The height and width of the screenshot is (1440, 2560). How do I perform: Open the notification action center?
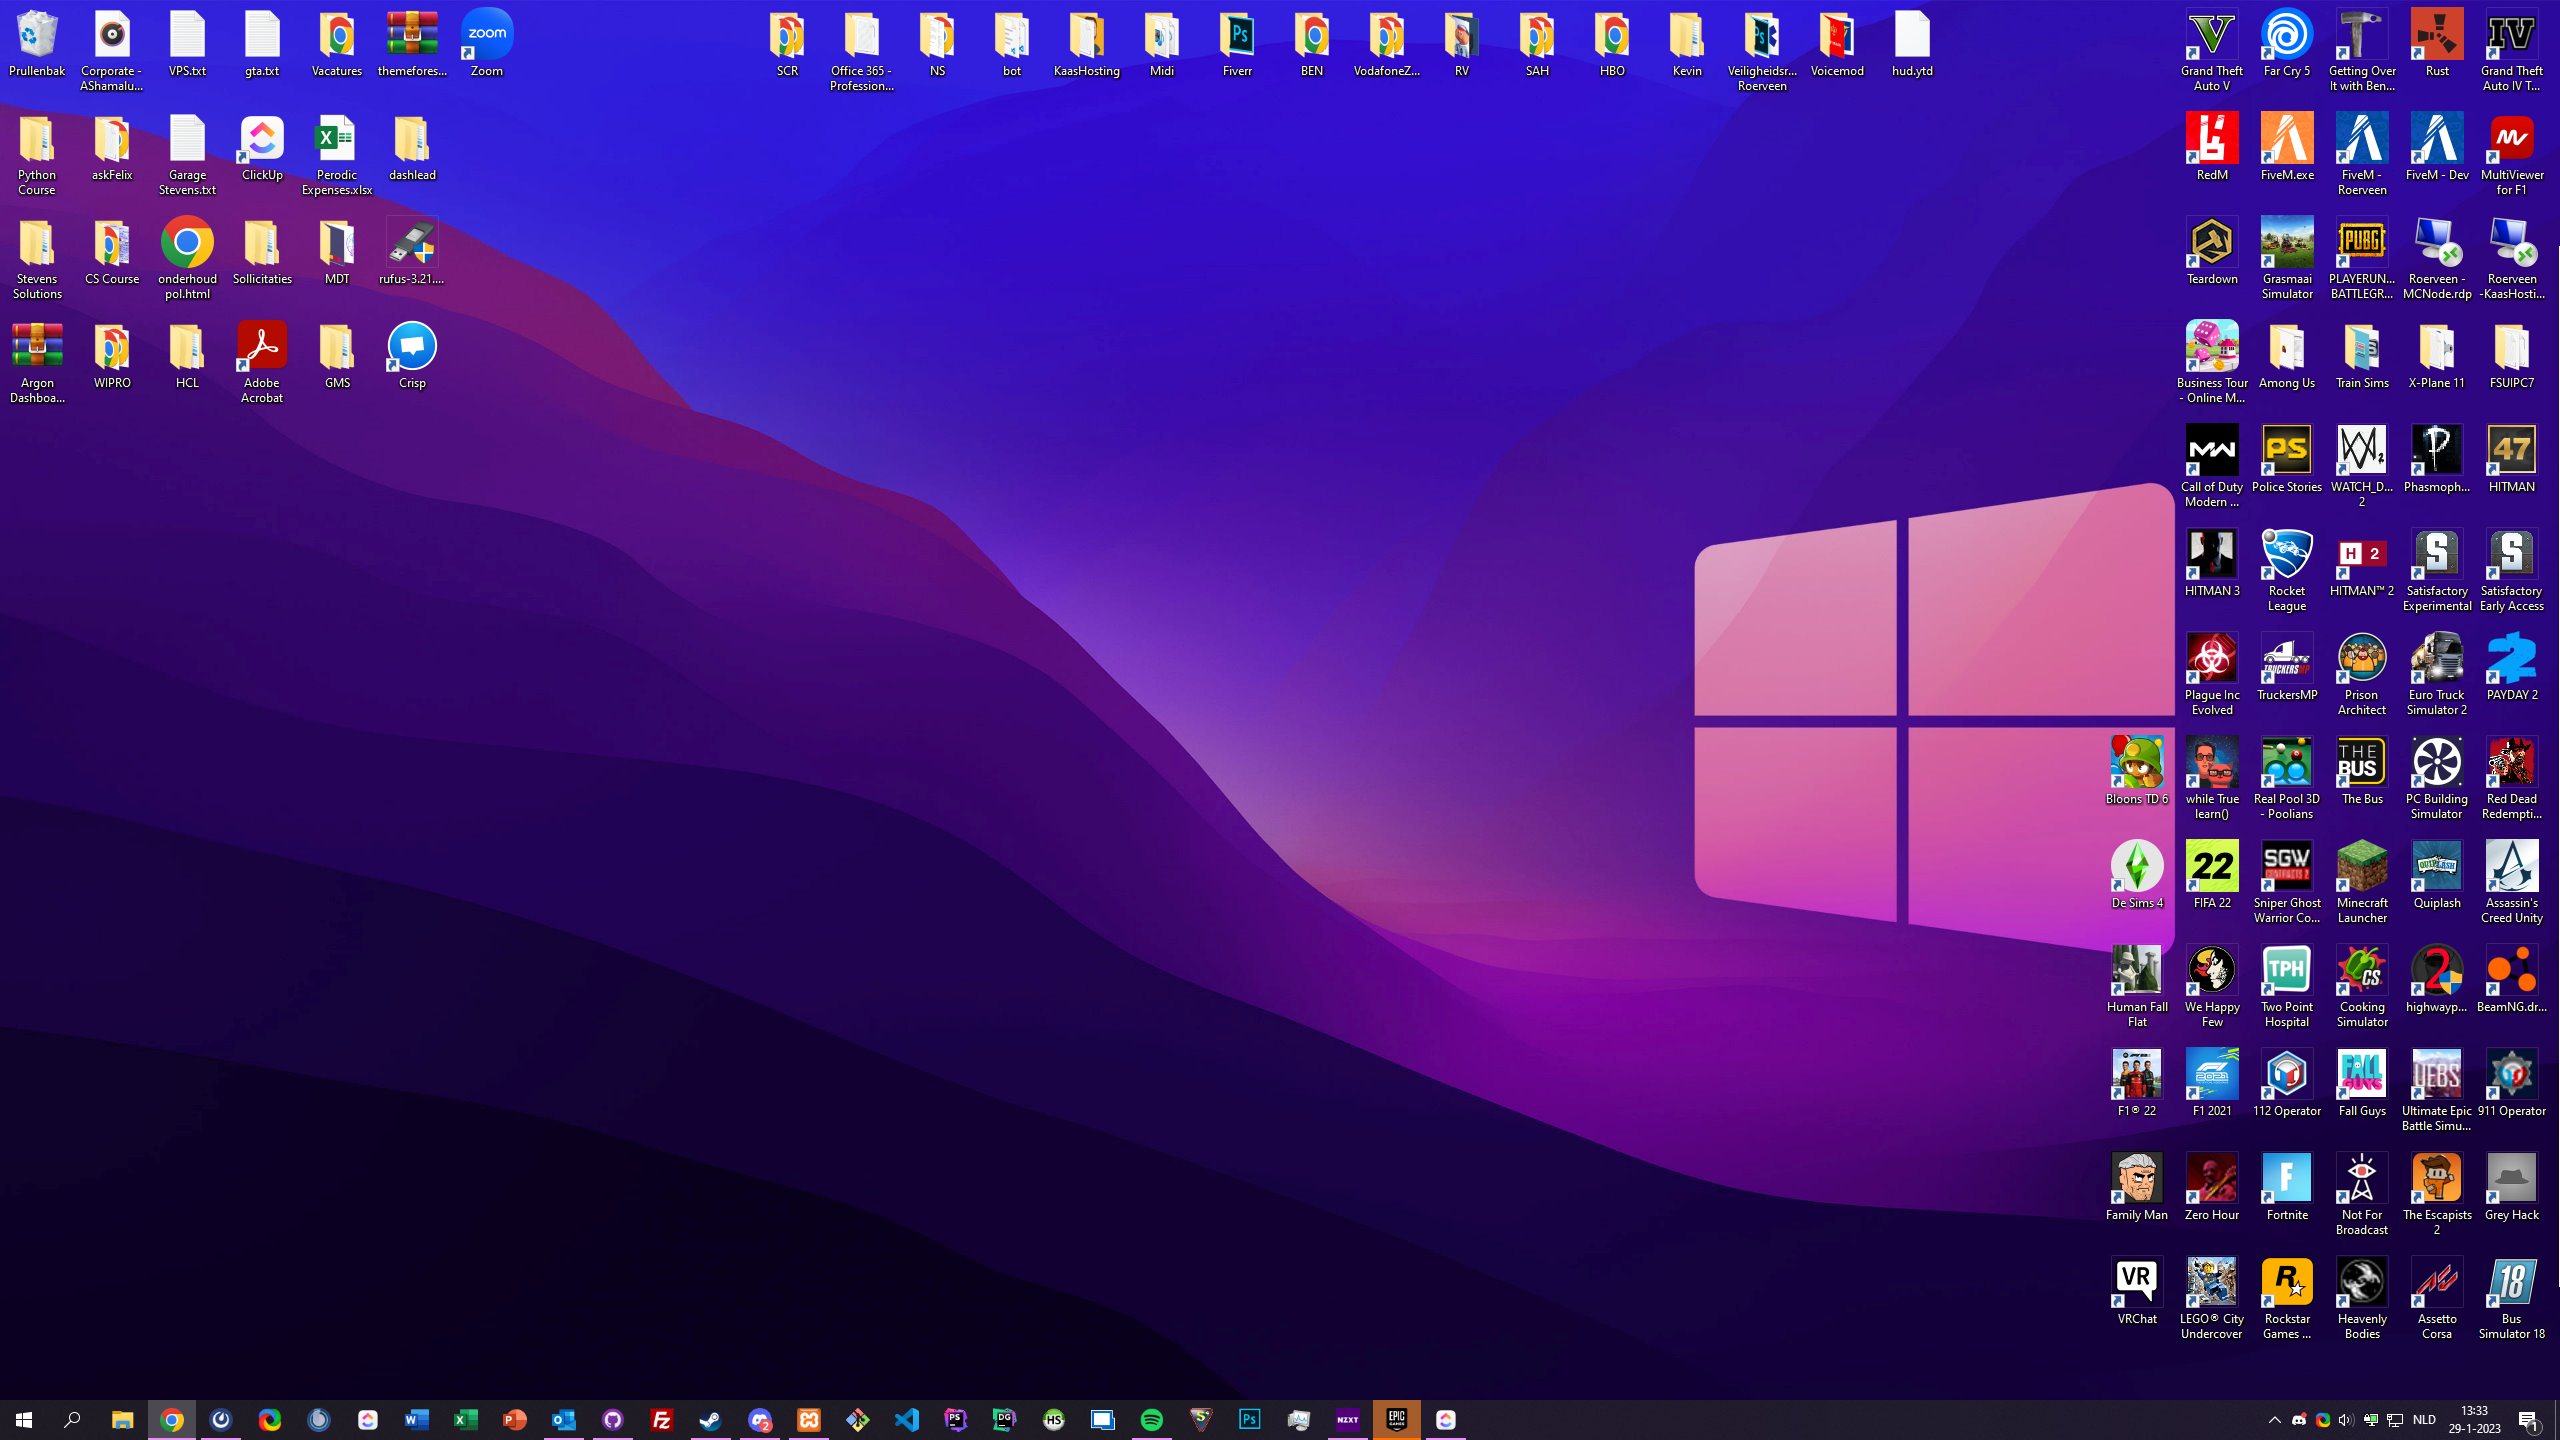(x=2528, y=1419)
